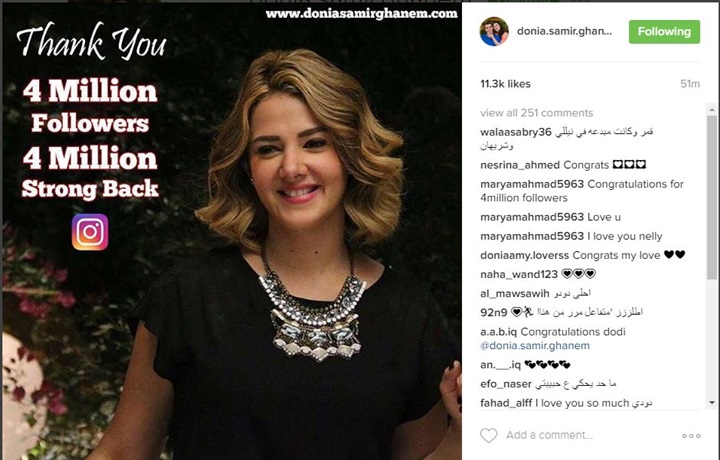The width and height of the screenshot is (720, 460).
Task: Click the Instagram logo in the photo
Action: pyautogui.click(x=90, y=232)
